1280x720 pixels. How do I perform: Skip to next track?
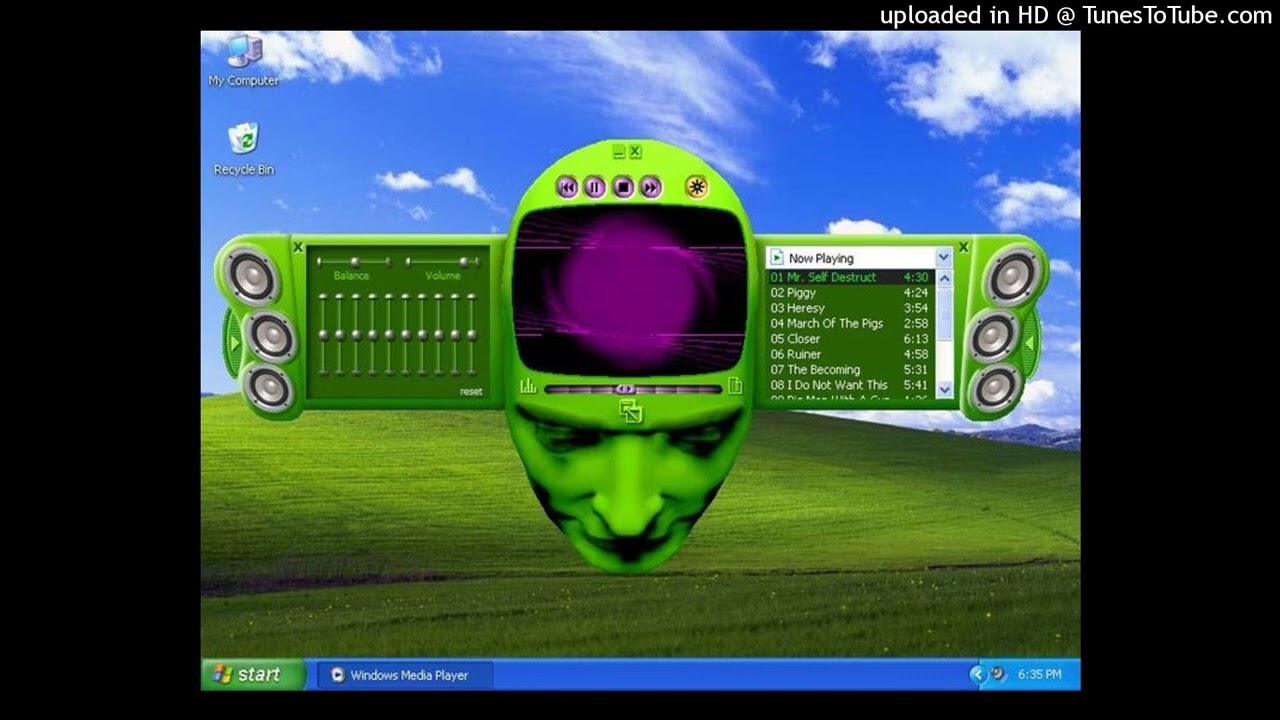pyautogui.click(x=650, y=187)
